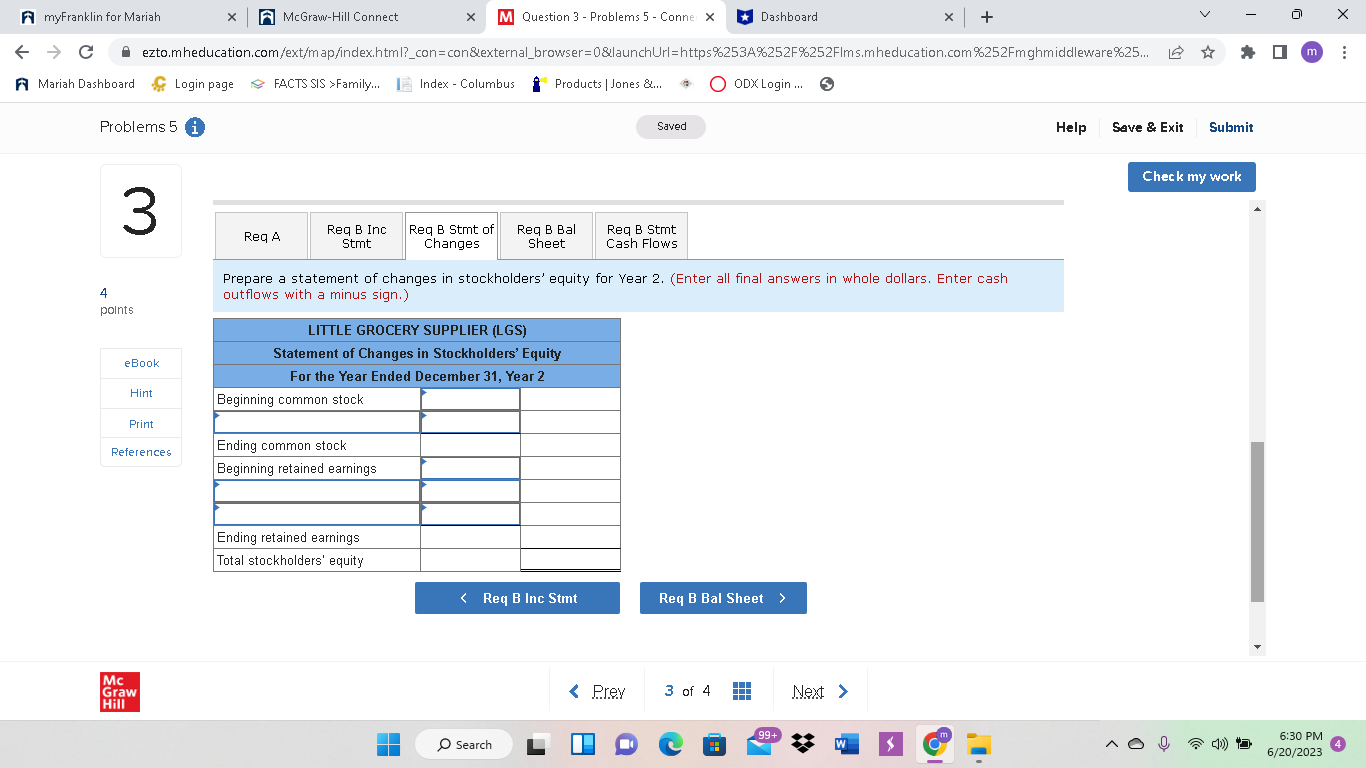
Task: Open a new browser tab
Action: point(987,17)
